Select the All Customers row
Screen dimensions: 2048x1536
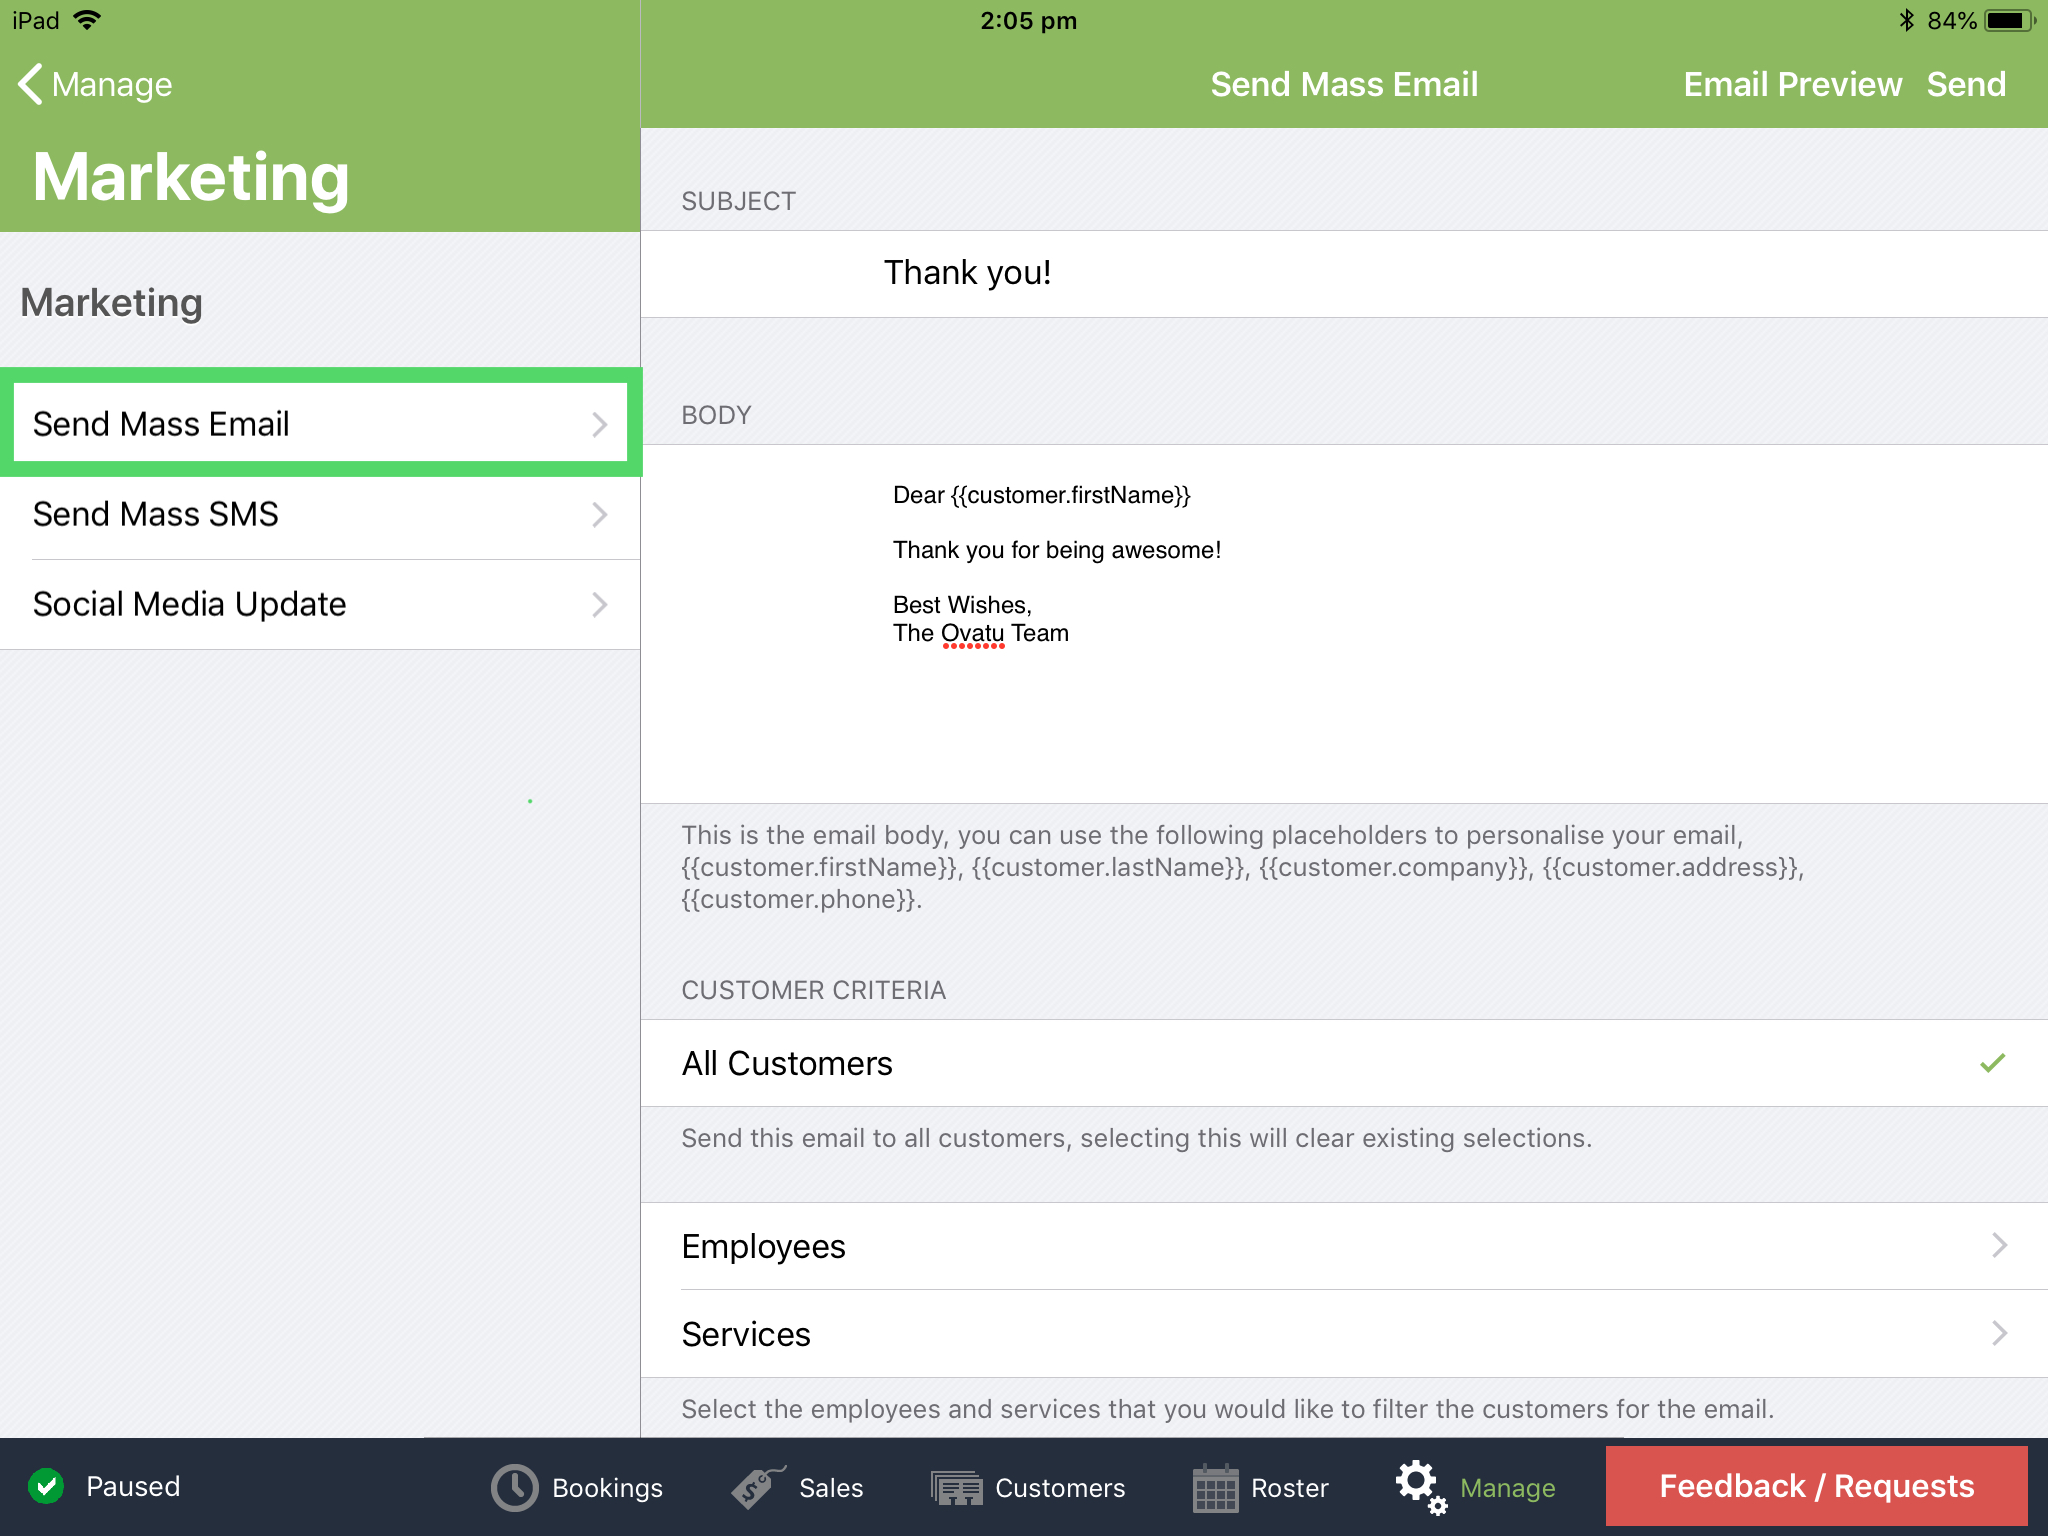[x=1344, y=1063]
